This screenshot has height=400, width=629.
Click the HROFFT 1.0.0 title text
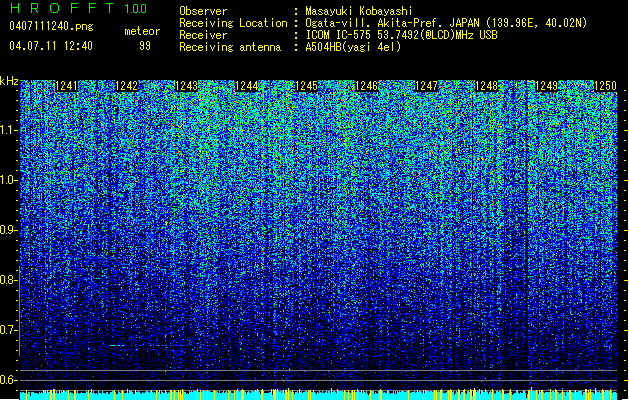point(79,8)
